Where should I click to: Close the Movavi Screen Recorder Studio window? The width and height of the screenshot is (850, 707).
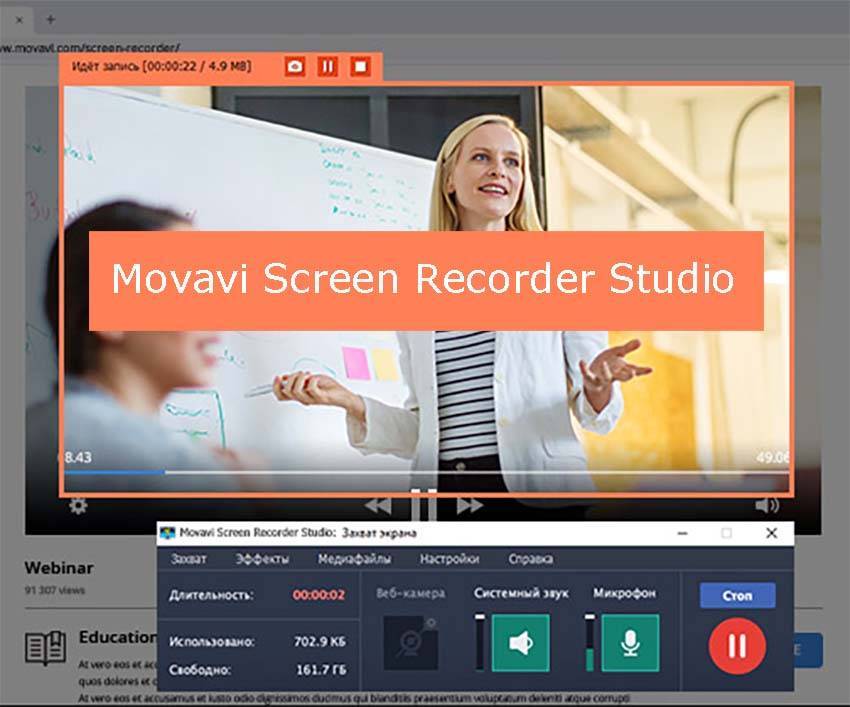771,534
